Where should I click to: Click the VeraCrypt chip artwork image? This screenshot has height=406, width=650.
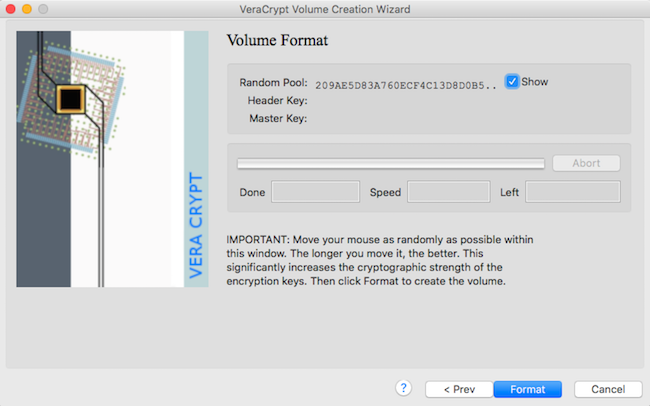(112, 159)
